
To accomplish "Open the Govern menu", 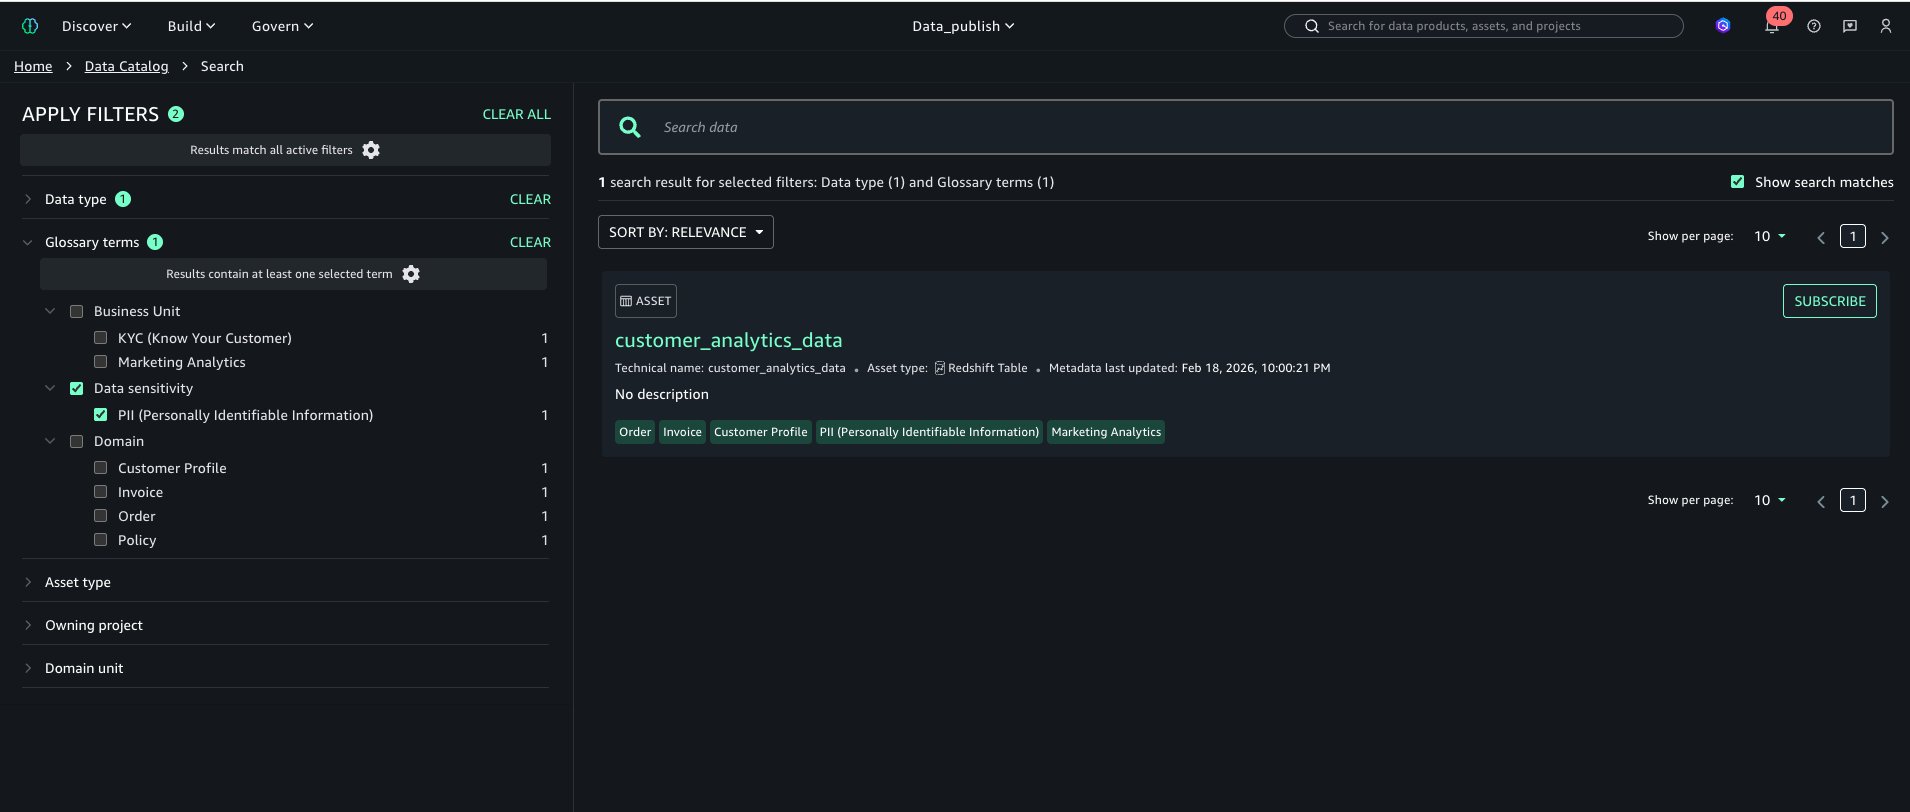I will [x=282, y=26].
